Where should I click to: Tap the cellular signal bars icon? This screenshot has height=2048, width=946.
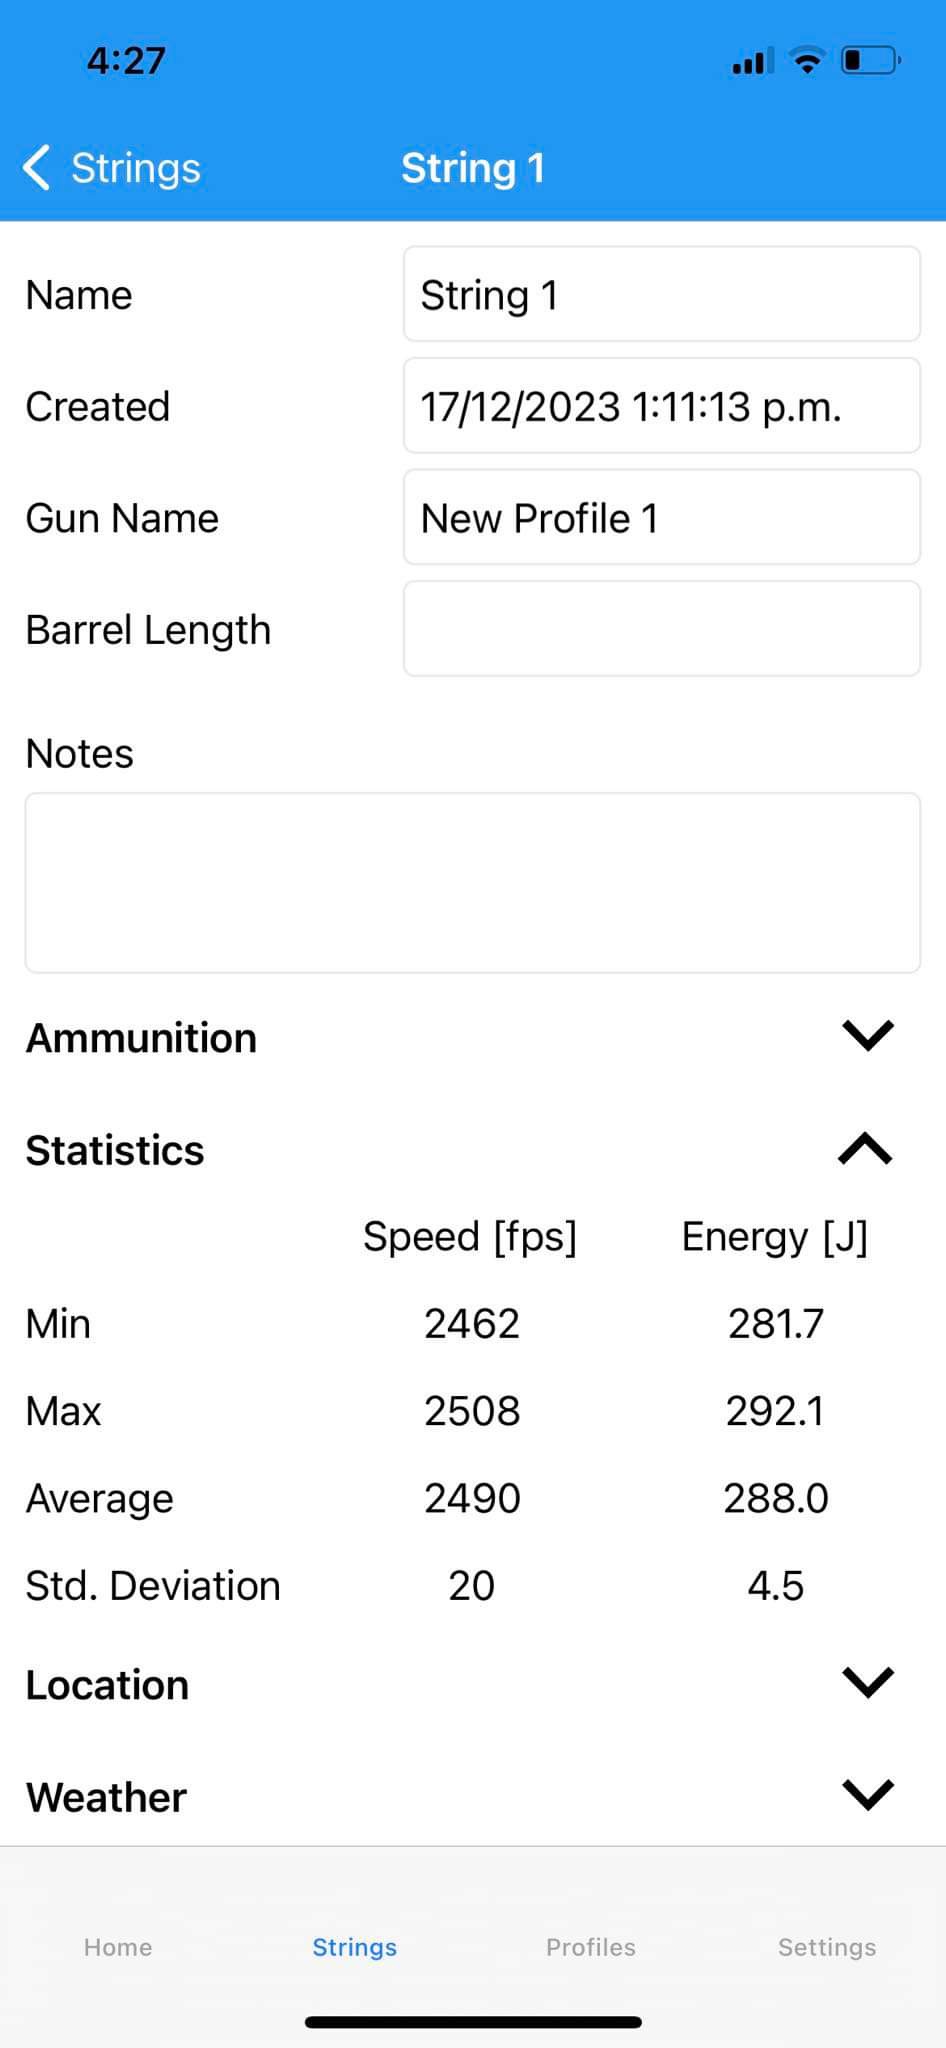tap(753, 62)
